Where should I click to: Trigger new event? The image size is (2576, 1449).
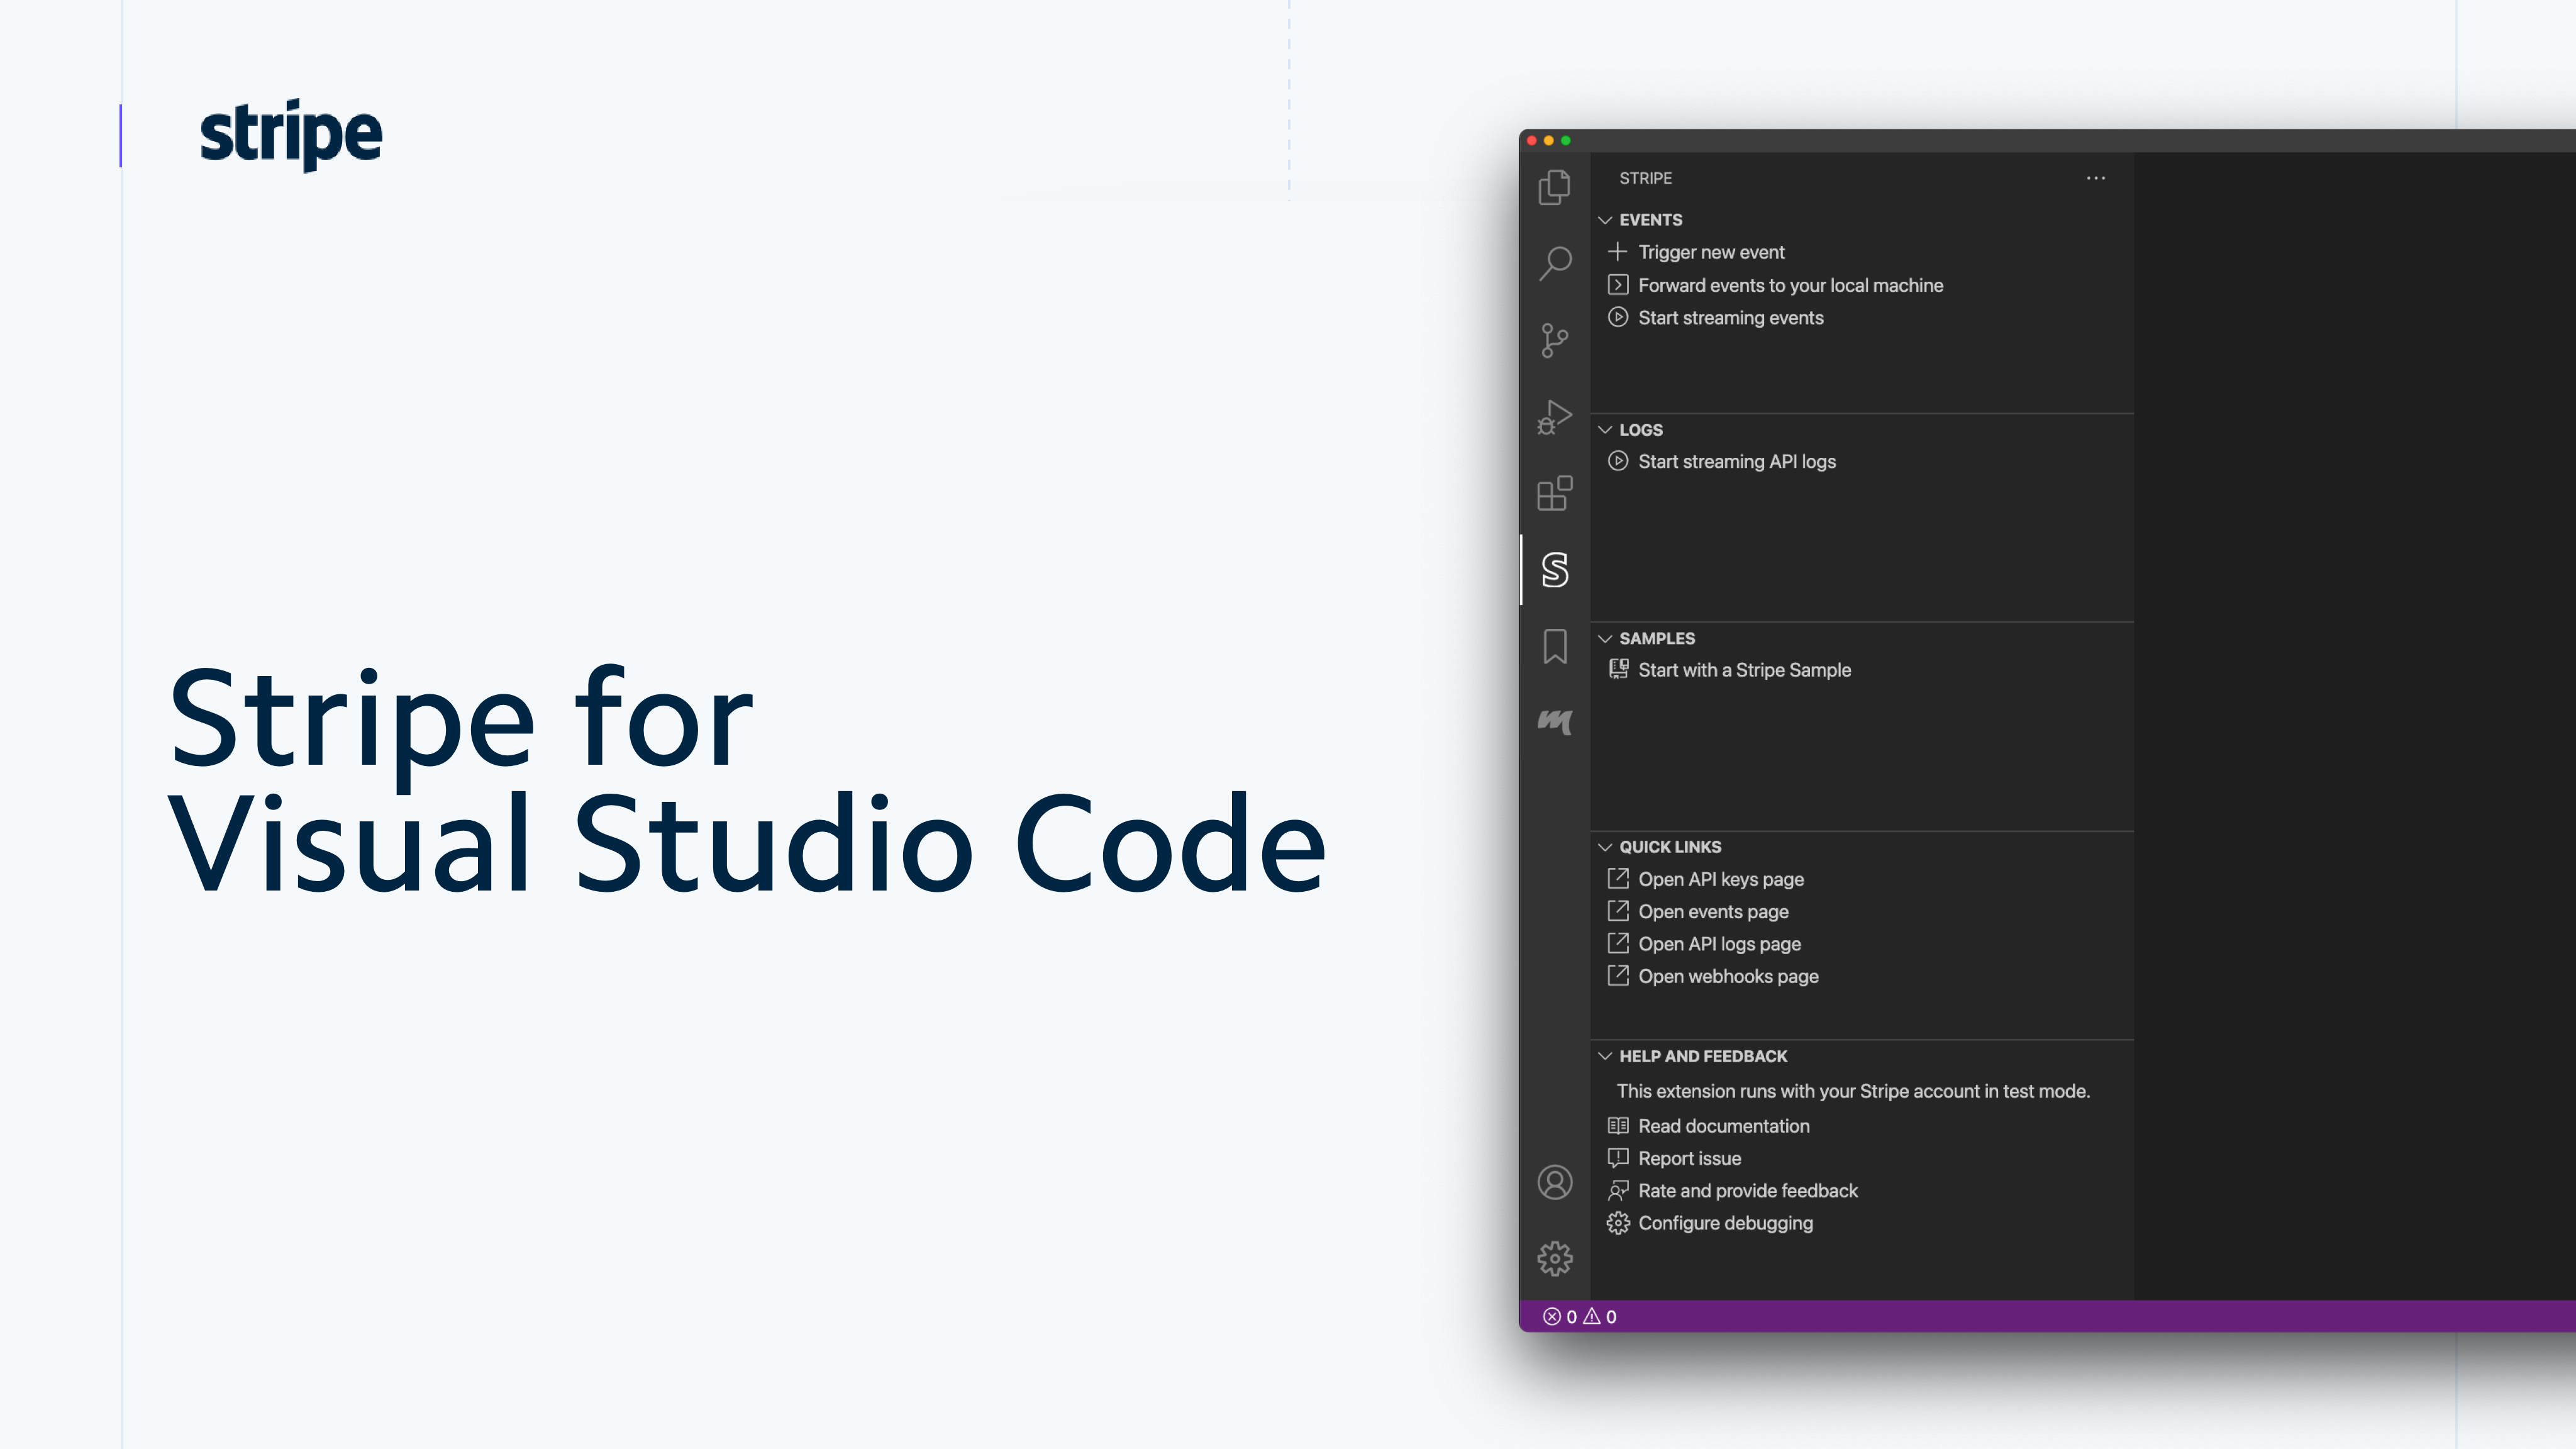coord(1710,252)
